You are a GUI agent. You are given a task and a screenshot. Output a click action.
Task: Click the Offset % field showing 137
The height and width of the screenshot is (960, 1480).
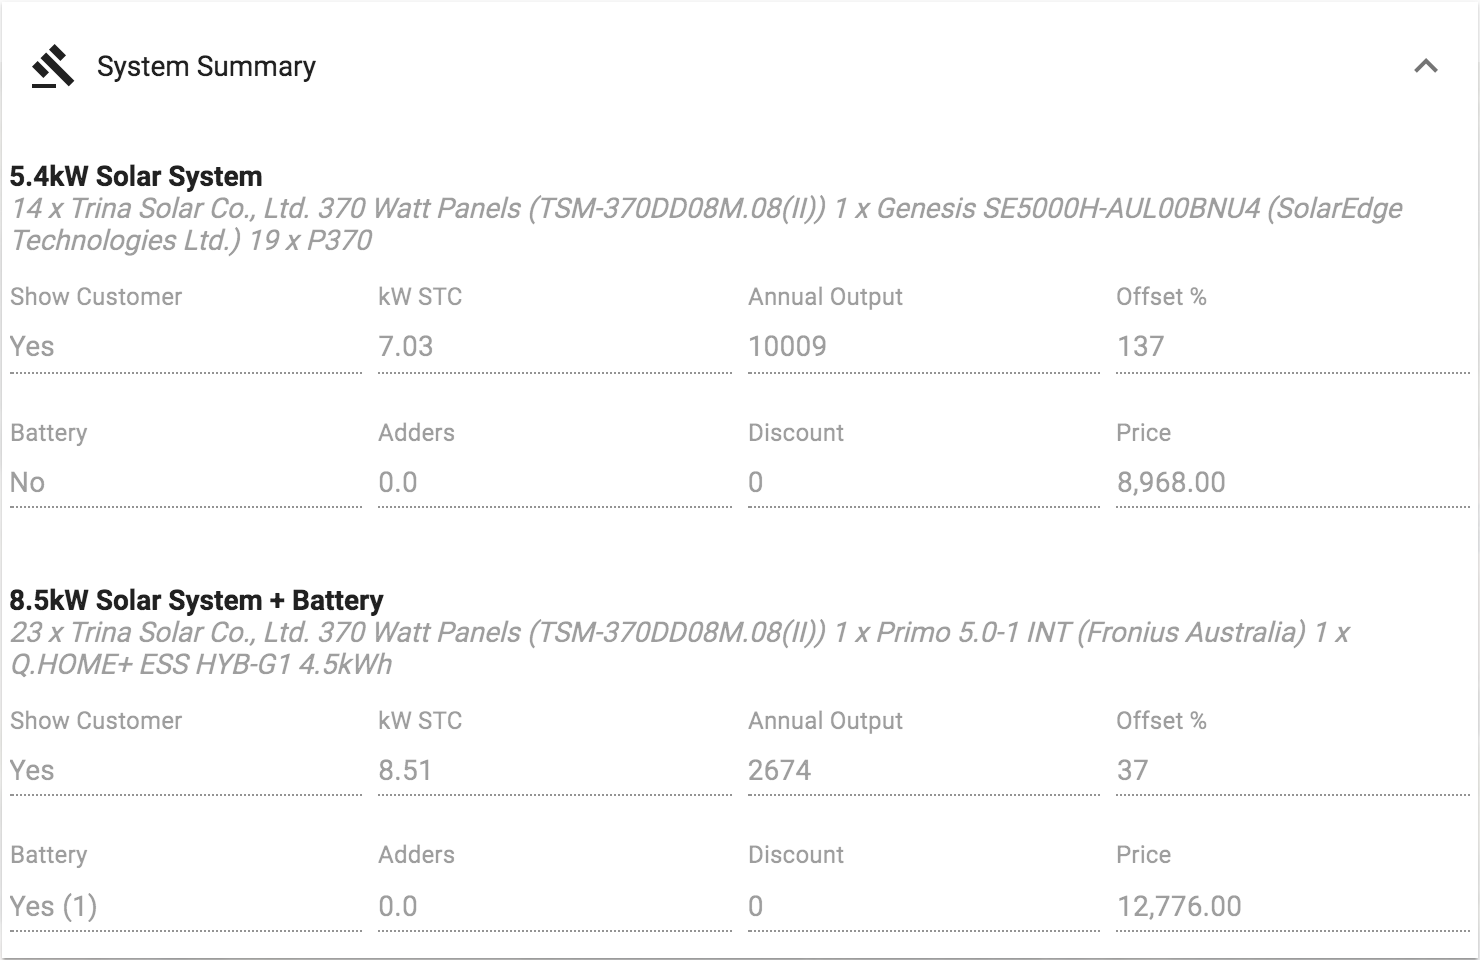click(x=1293, y=347)
